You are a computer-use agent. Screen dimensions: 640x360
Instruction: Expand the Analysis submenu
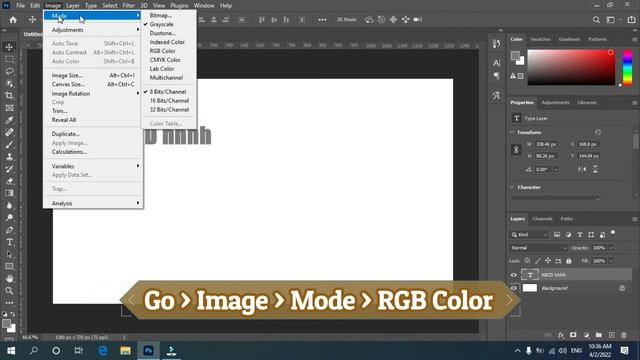pyautogui.click(x=93, y=203)
